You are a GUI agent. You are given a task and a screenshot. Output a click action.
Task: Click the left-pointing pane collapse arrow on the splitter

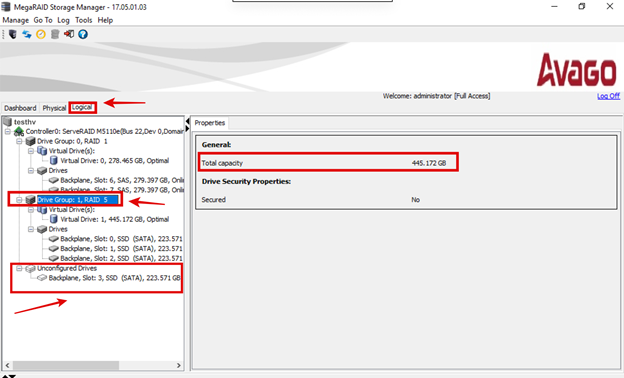(x=187, y=121)
